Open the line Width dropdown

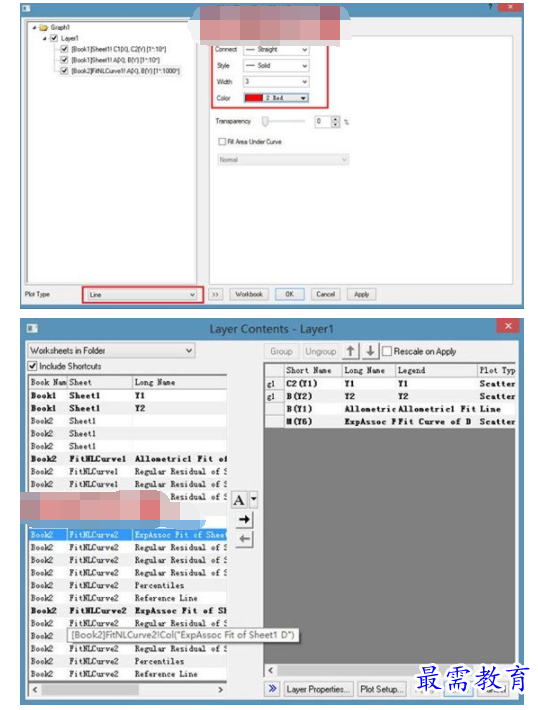[276, 82]
